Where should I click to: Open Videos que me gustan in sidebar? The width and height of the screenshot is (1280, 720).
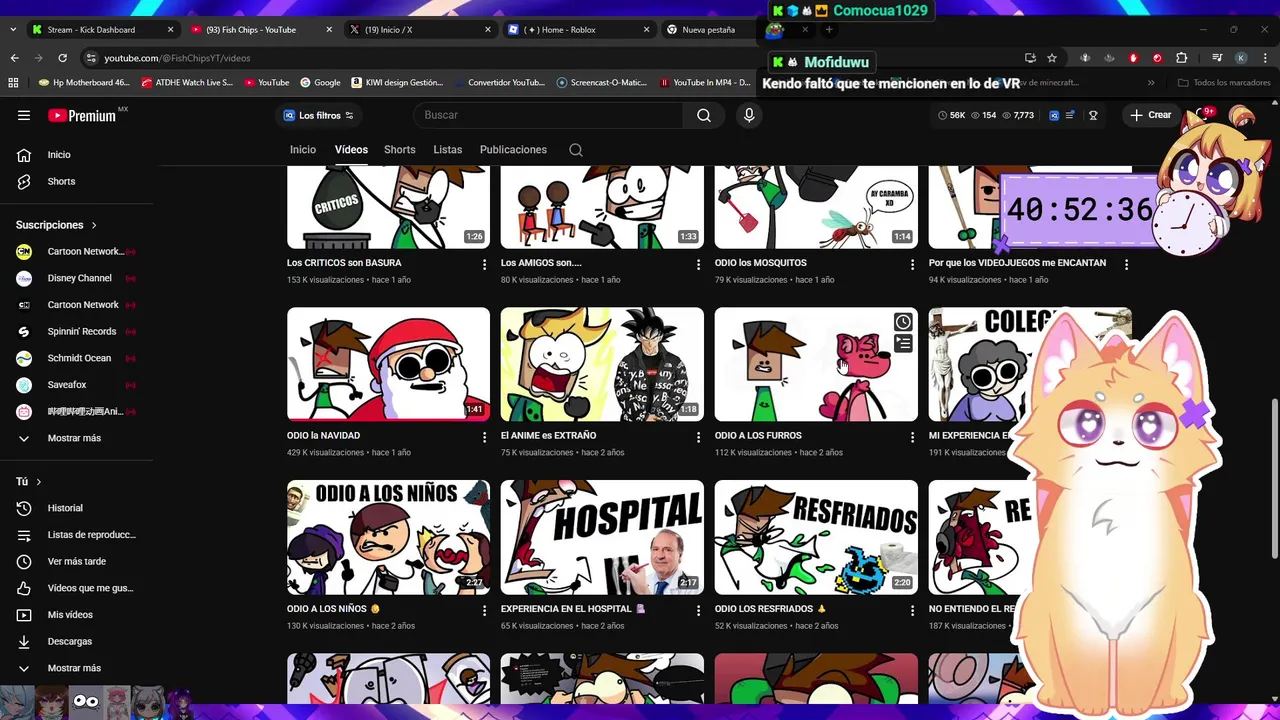(77, 588)
